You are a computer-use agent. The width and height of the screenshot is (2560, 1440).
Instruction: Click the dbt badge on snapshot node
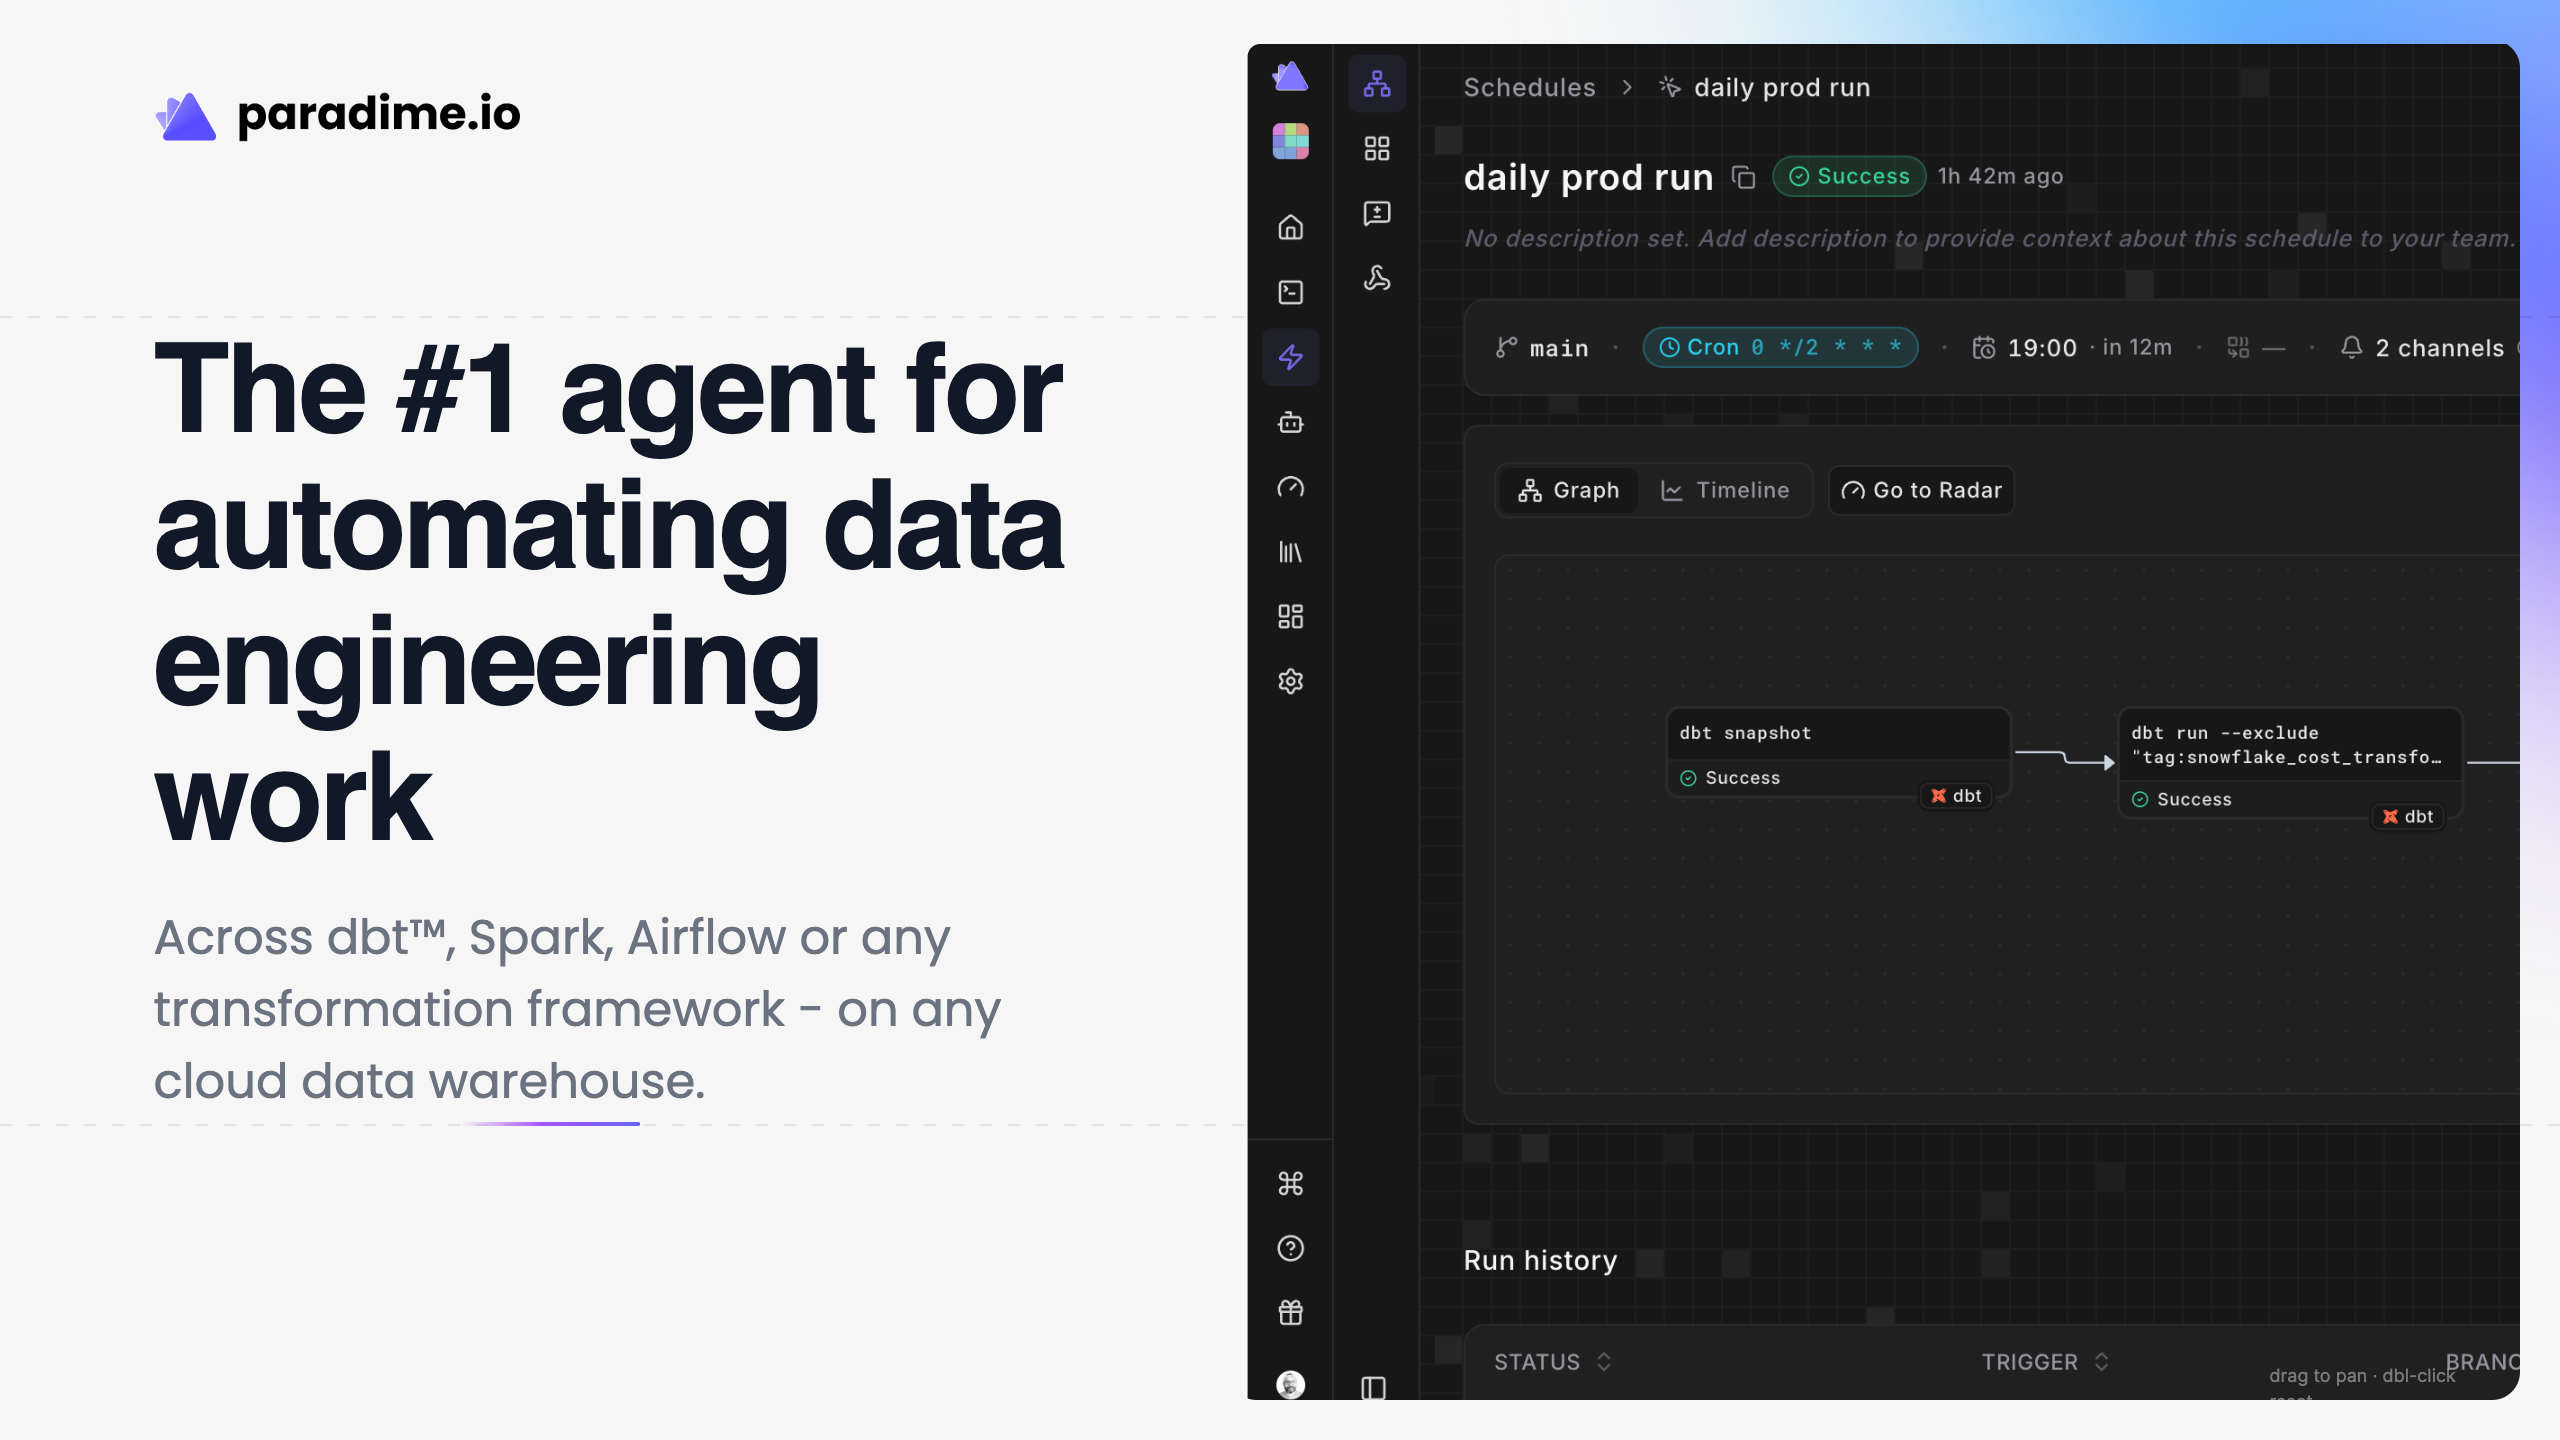[1956, 796]
